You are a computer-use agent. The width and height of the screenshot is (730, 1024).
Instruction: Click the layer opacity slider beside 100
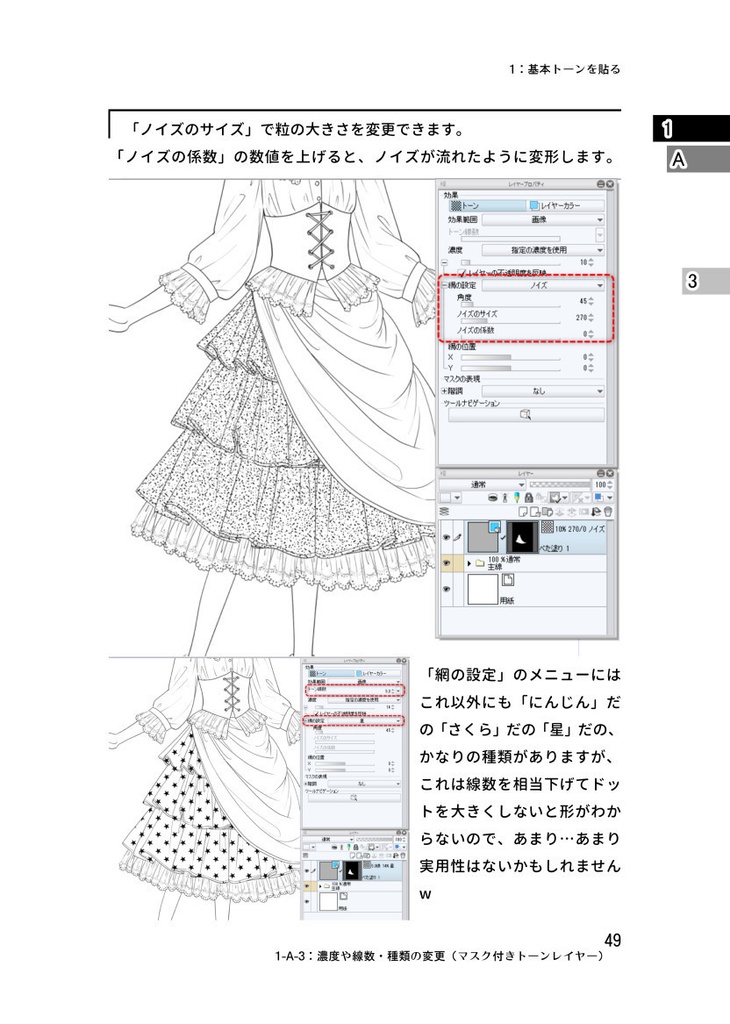coord(560,484)
